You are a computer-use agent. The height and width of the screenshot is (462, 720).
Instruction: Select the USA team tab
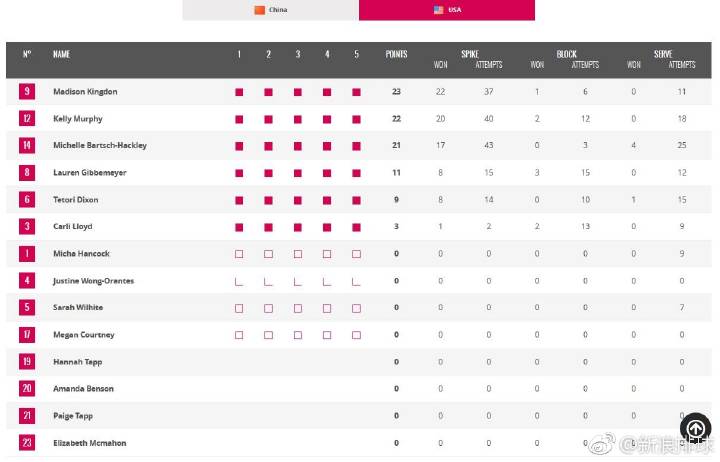(x=447, y=10)
